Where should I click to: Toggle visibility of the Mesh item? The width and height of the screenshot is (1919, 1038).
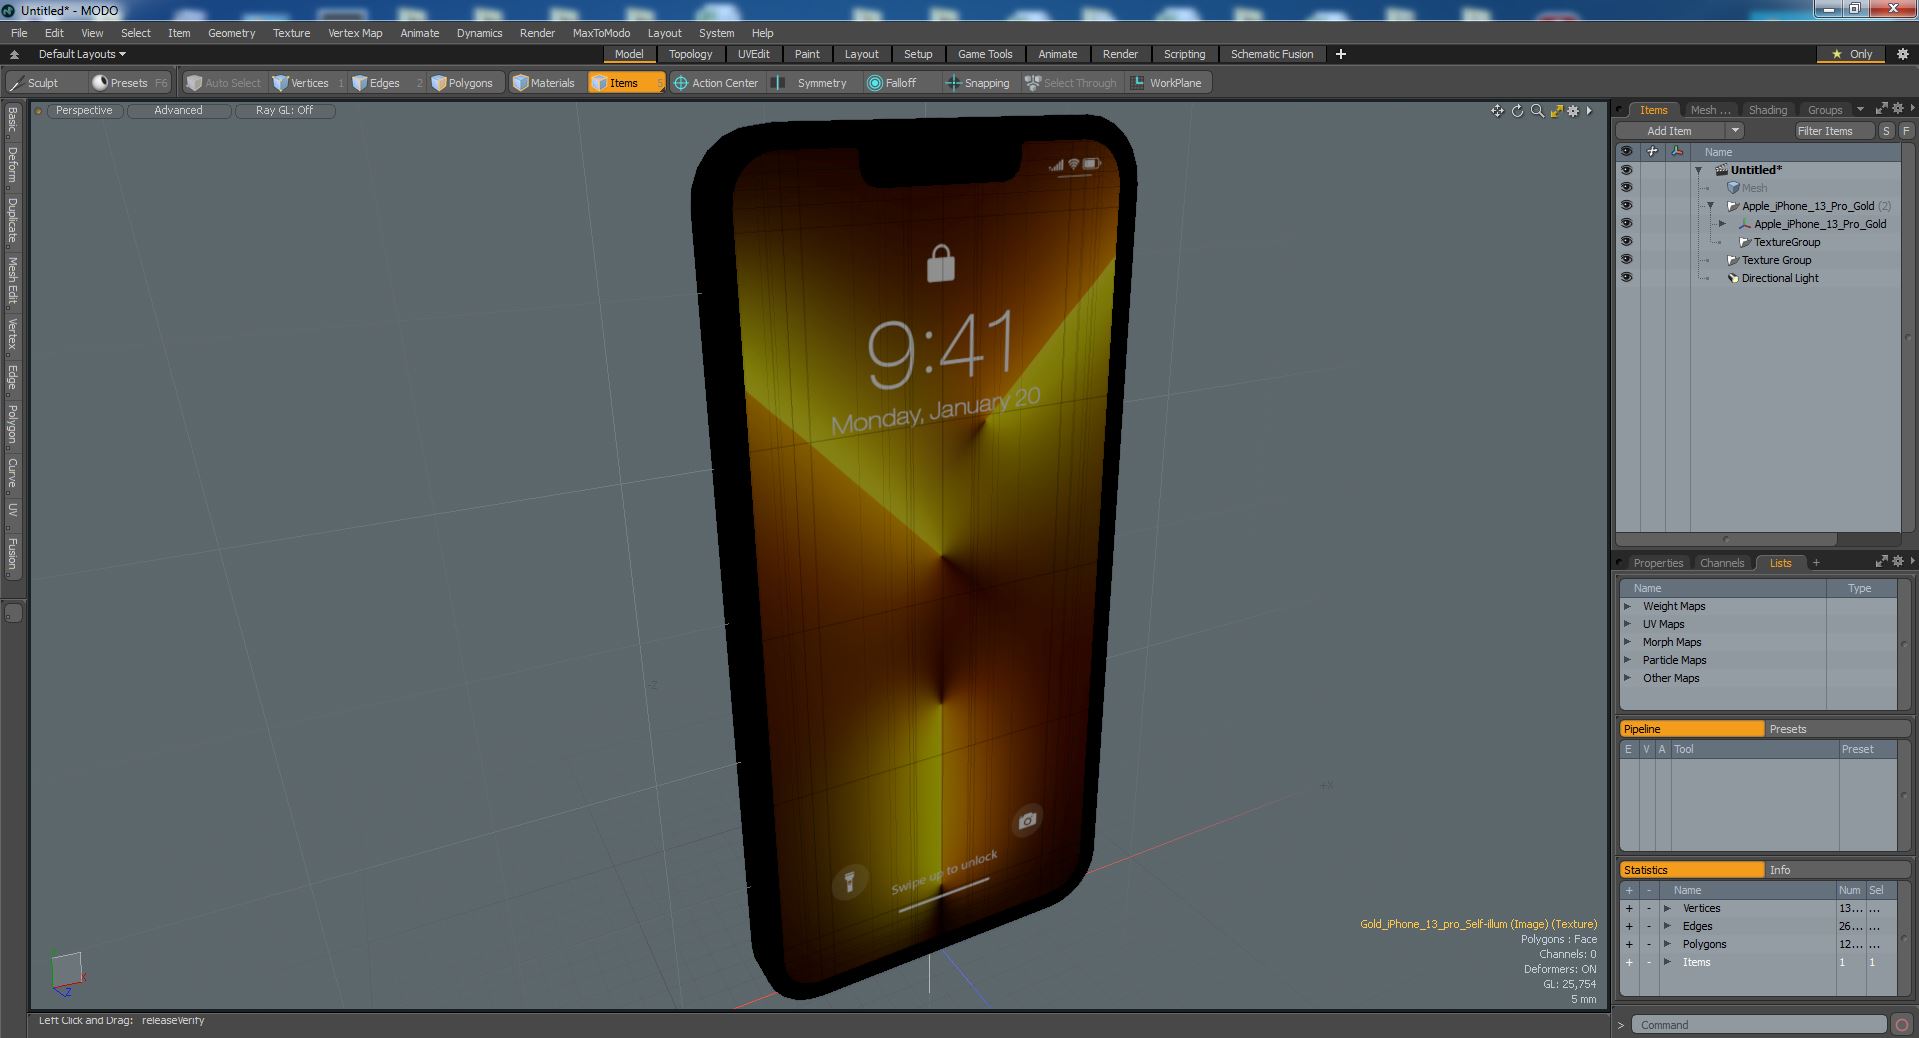(1626, 188)
